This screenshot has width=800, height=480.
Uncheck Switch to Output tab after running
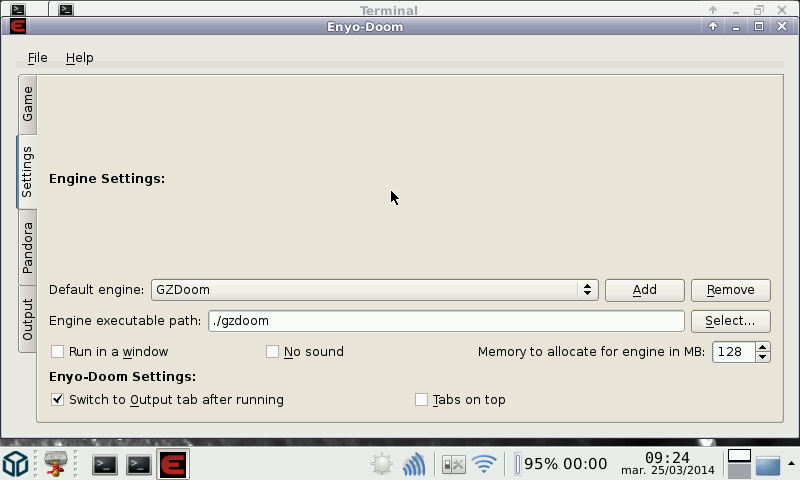58,400
